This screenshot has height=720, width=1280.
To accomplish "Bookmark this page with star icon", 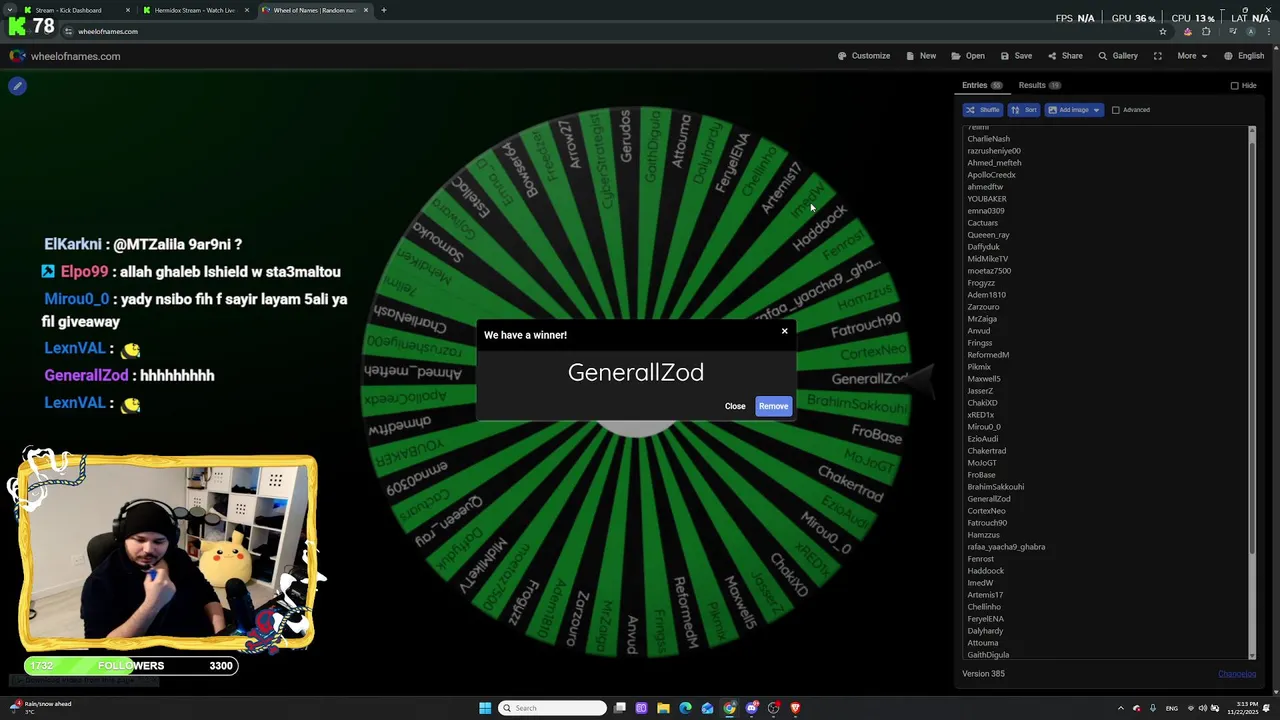I will pyautogui.click(x=1162, y=31).
